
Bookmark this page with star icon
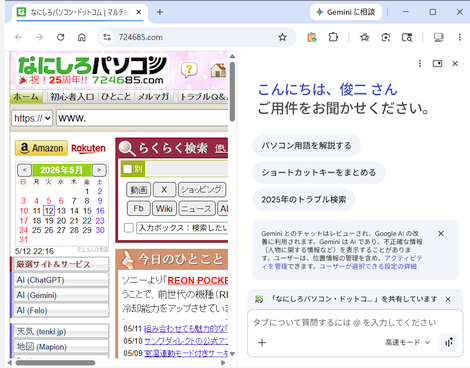click(283, 37)
